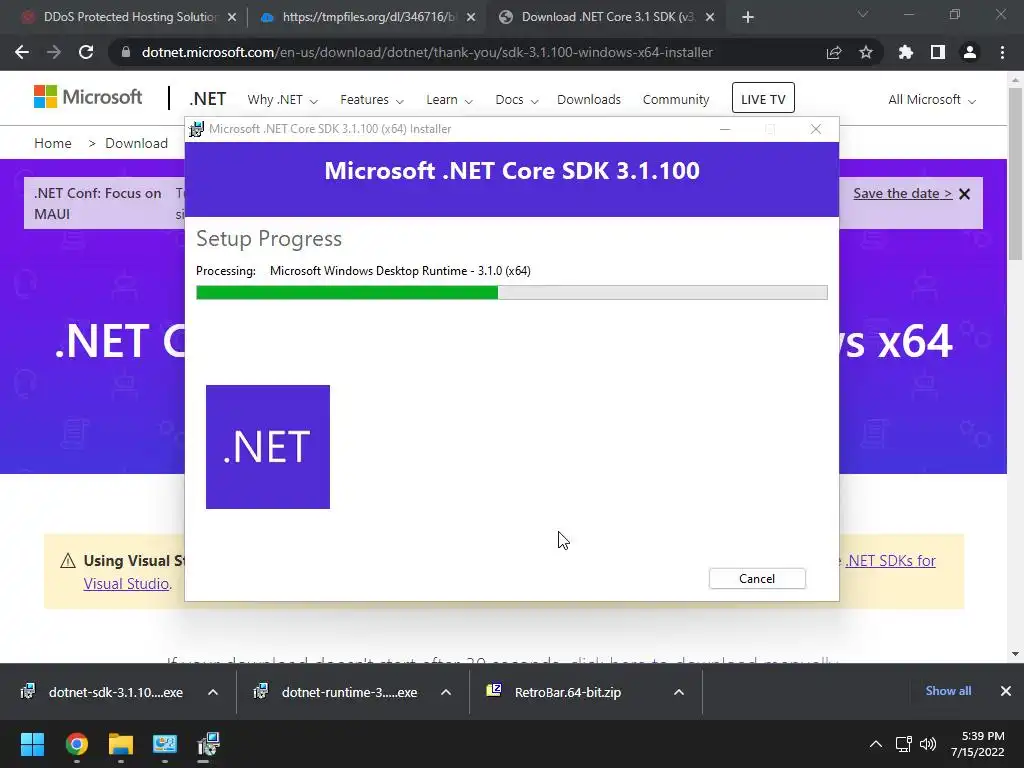Cancel the .NET Core SDK installation
This screenshot has height=768, width=1024.
click(x=757, y=579)
